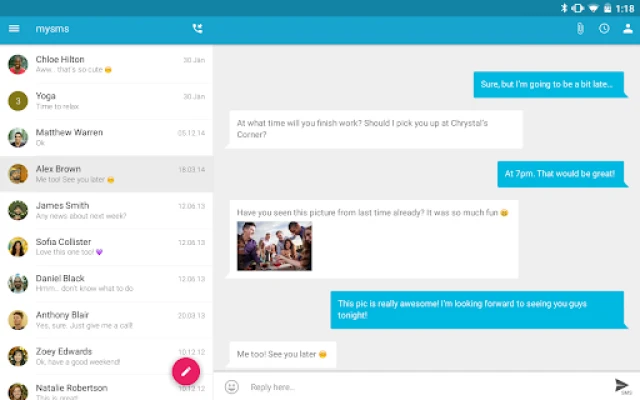
Task: Send the message with arrow icon
Action: [622, 386]
